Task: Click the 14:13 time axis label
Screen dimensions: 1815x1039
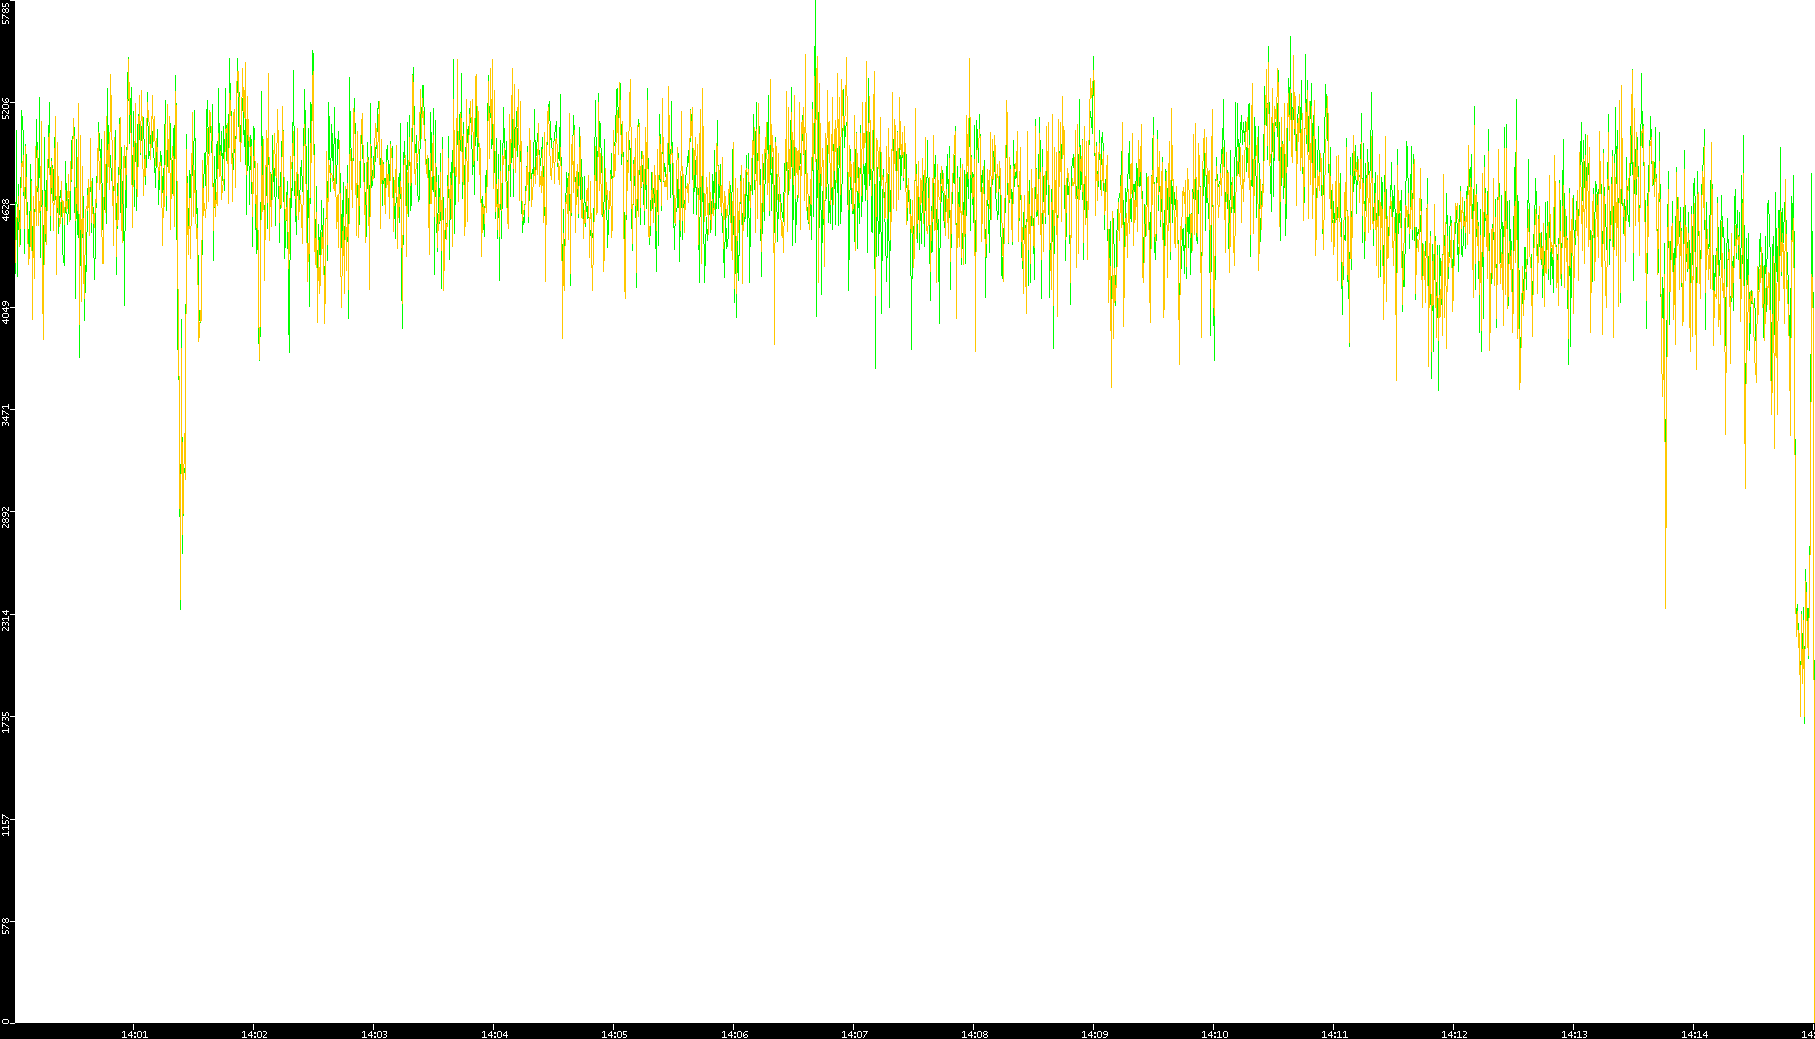Action: (1574, 1033)
